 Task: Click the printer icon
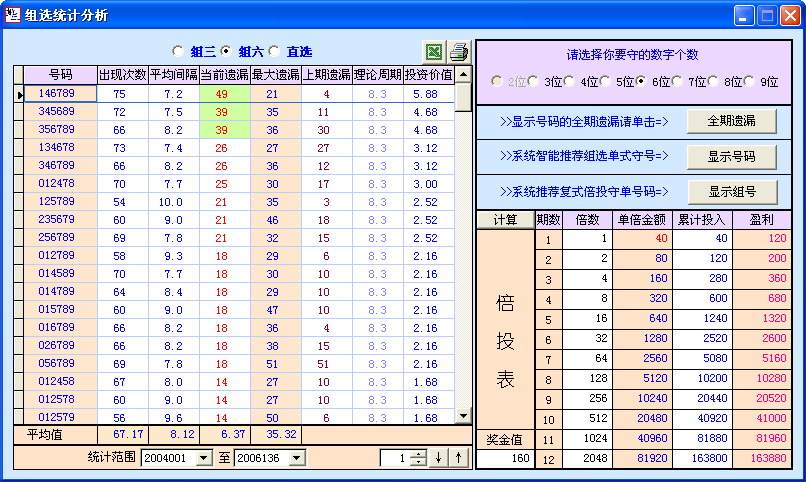point(459,52)
